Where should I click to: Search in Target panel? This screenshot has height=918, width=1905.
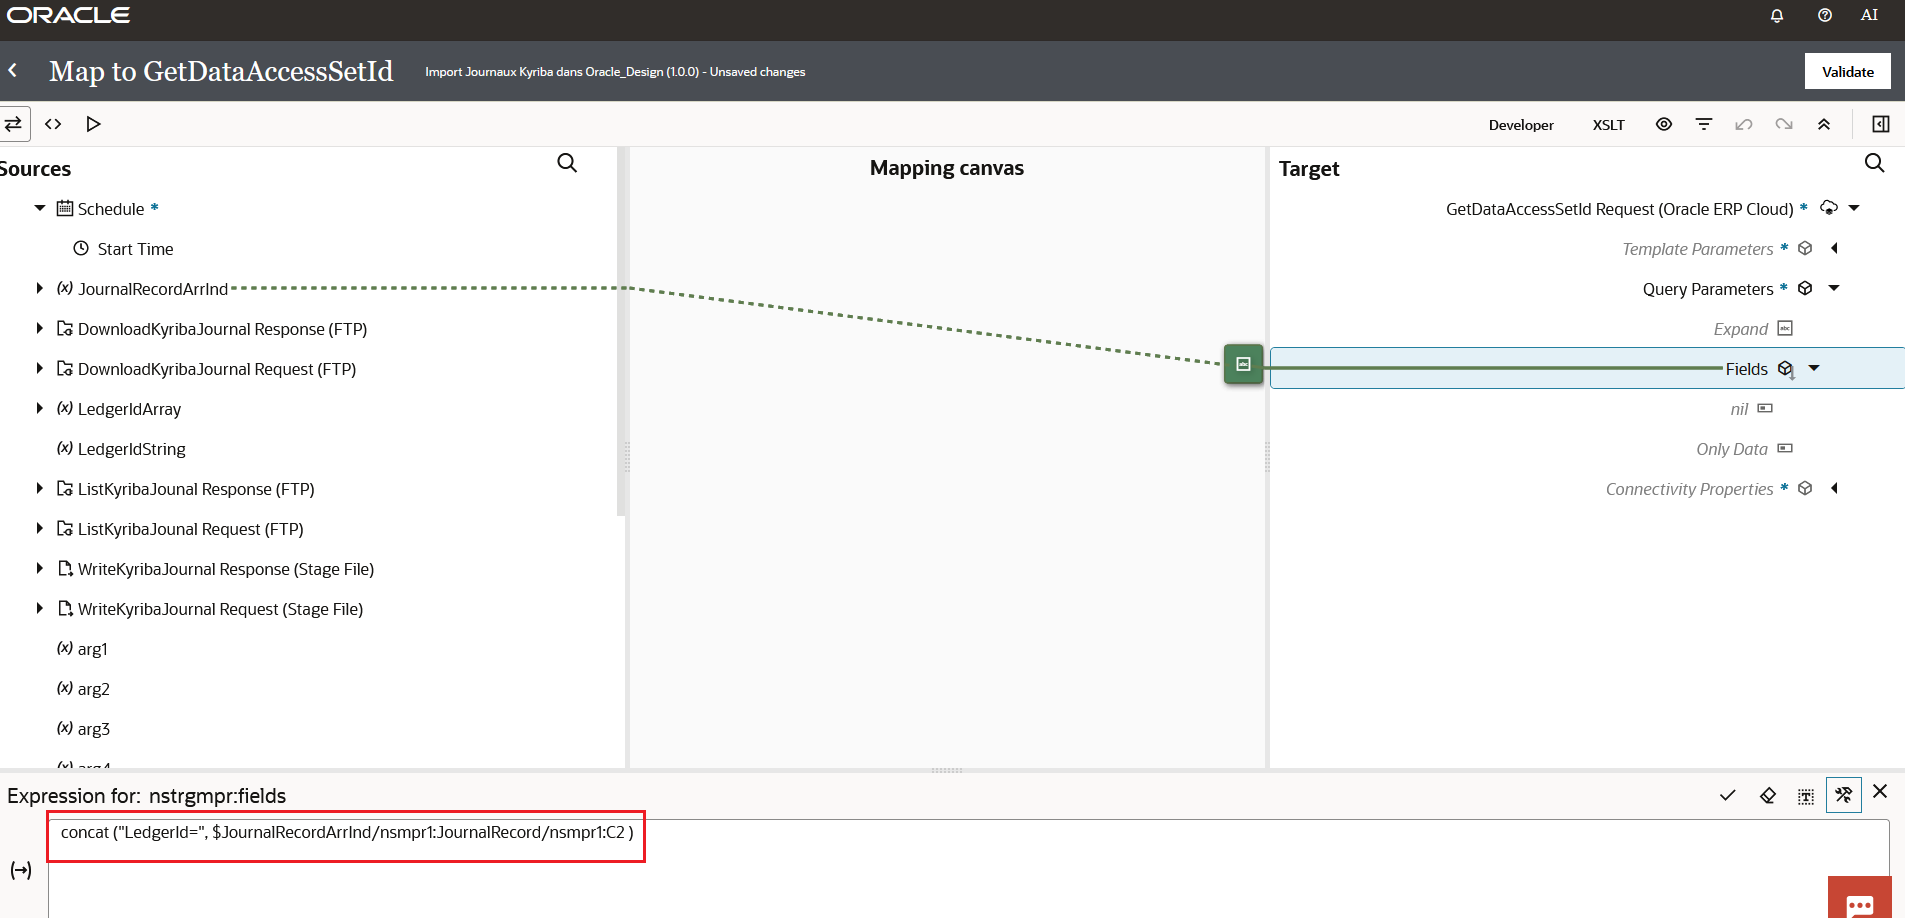[x=1875, y=163]
